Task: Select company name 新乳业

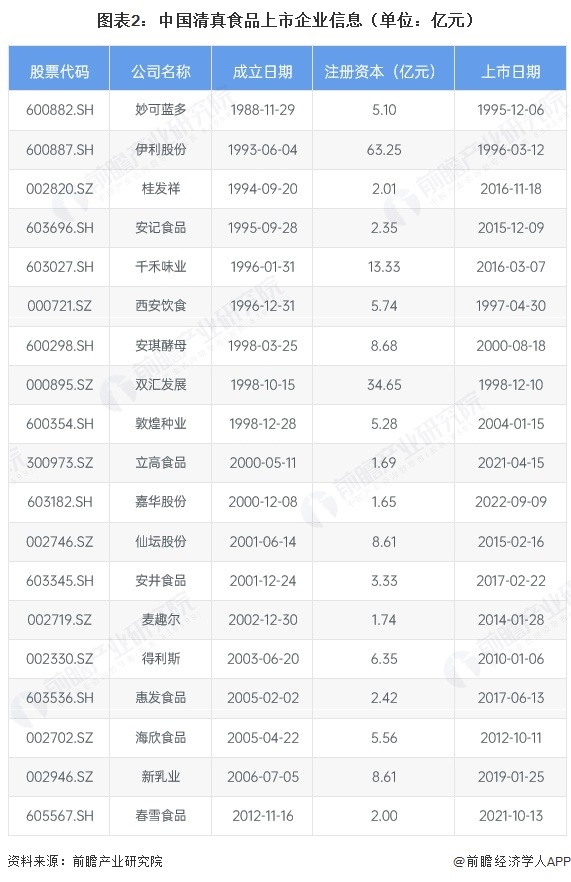Action: point(160,777)
